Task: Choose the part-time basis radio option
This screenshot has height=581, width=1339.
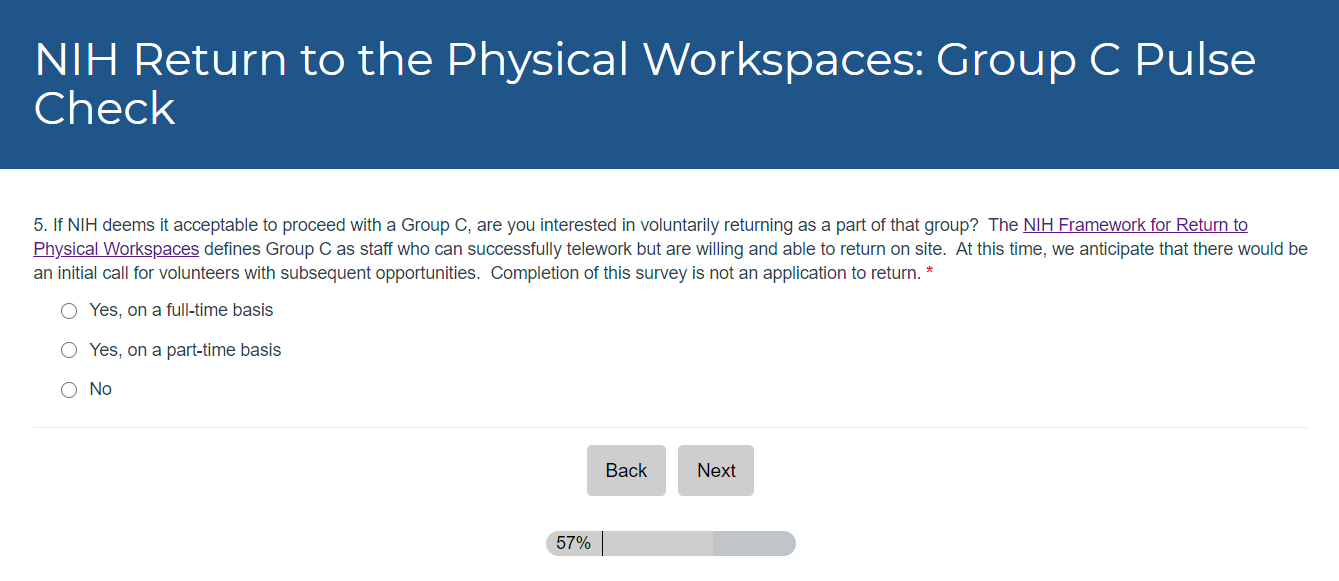Action: coord(69,350)
